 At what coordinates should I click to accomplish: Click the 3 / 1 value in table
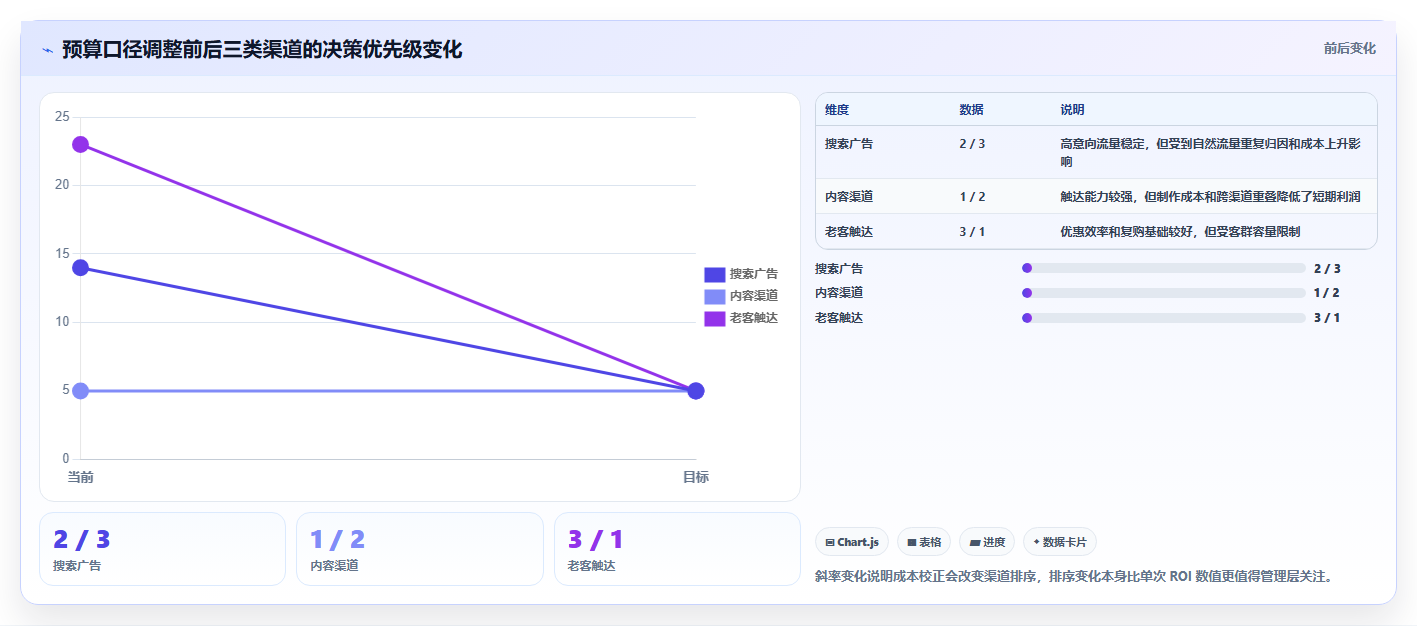tap(972, 232)
